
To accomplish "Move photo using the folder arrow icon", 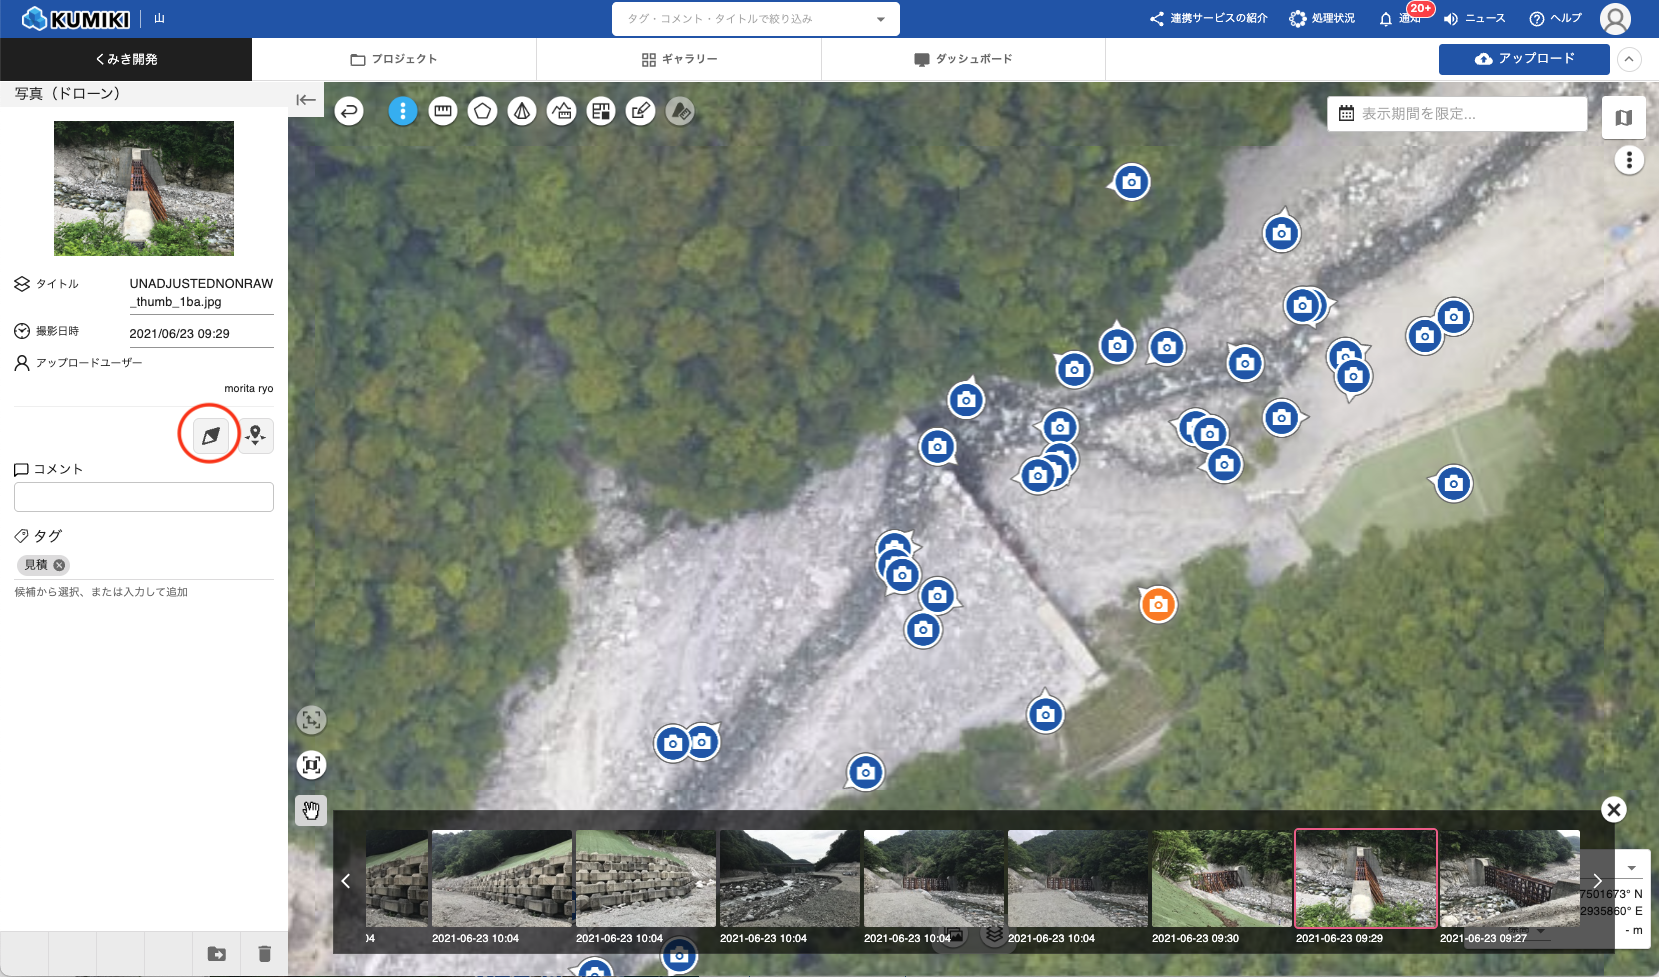I will click(x=217, y=954).
